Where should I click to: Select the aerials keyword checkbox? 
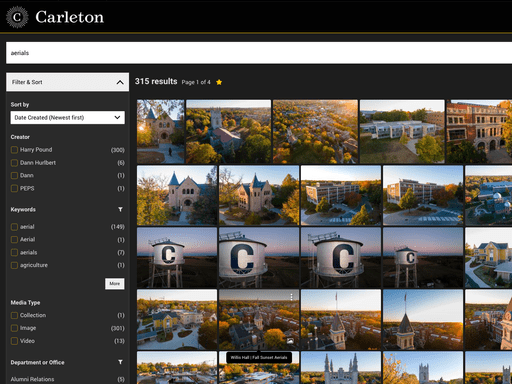[14, 252]
